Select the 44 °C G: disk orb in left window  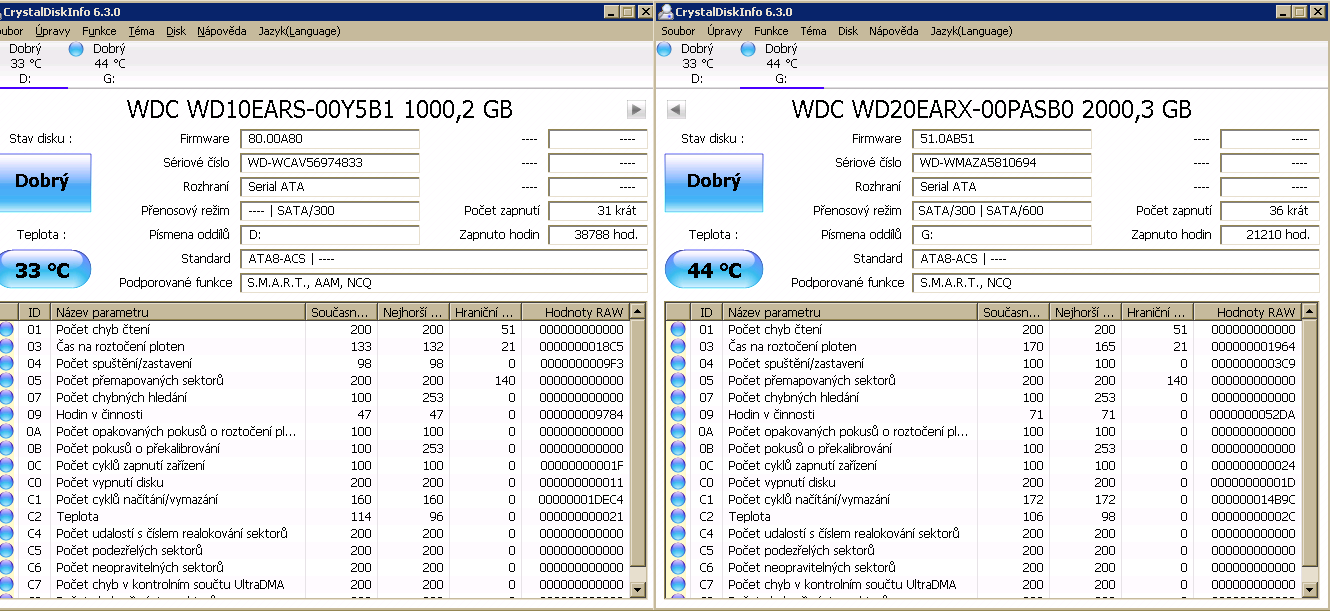(76, 49)
